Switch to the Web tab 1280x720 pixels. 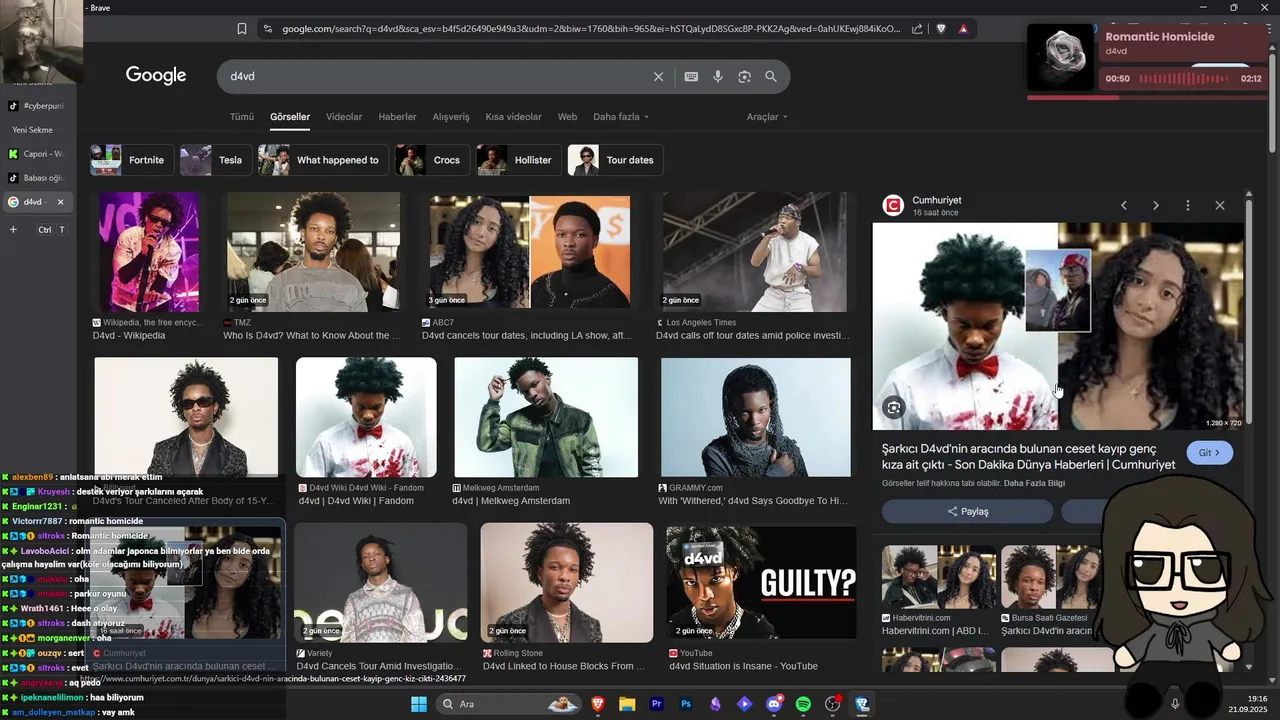(x=567, y=117)
